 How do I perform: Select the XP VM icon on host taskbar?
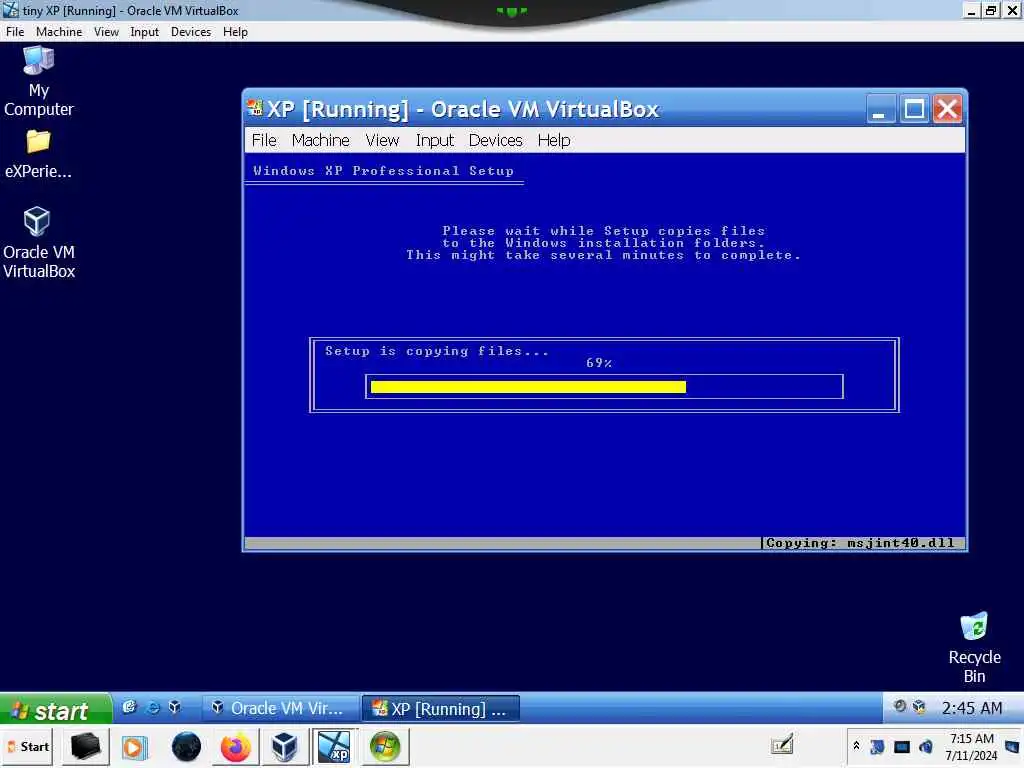[x=334, y=746]
